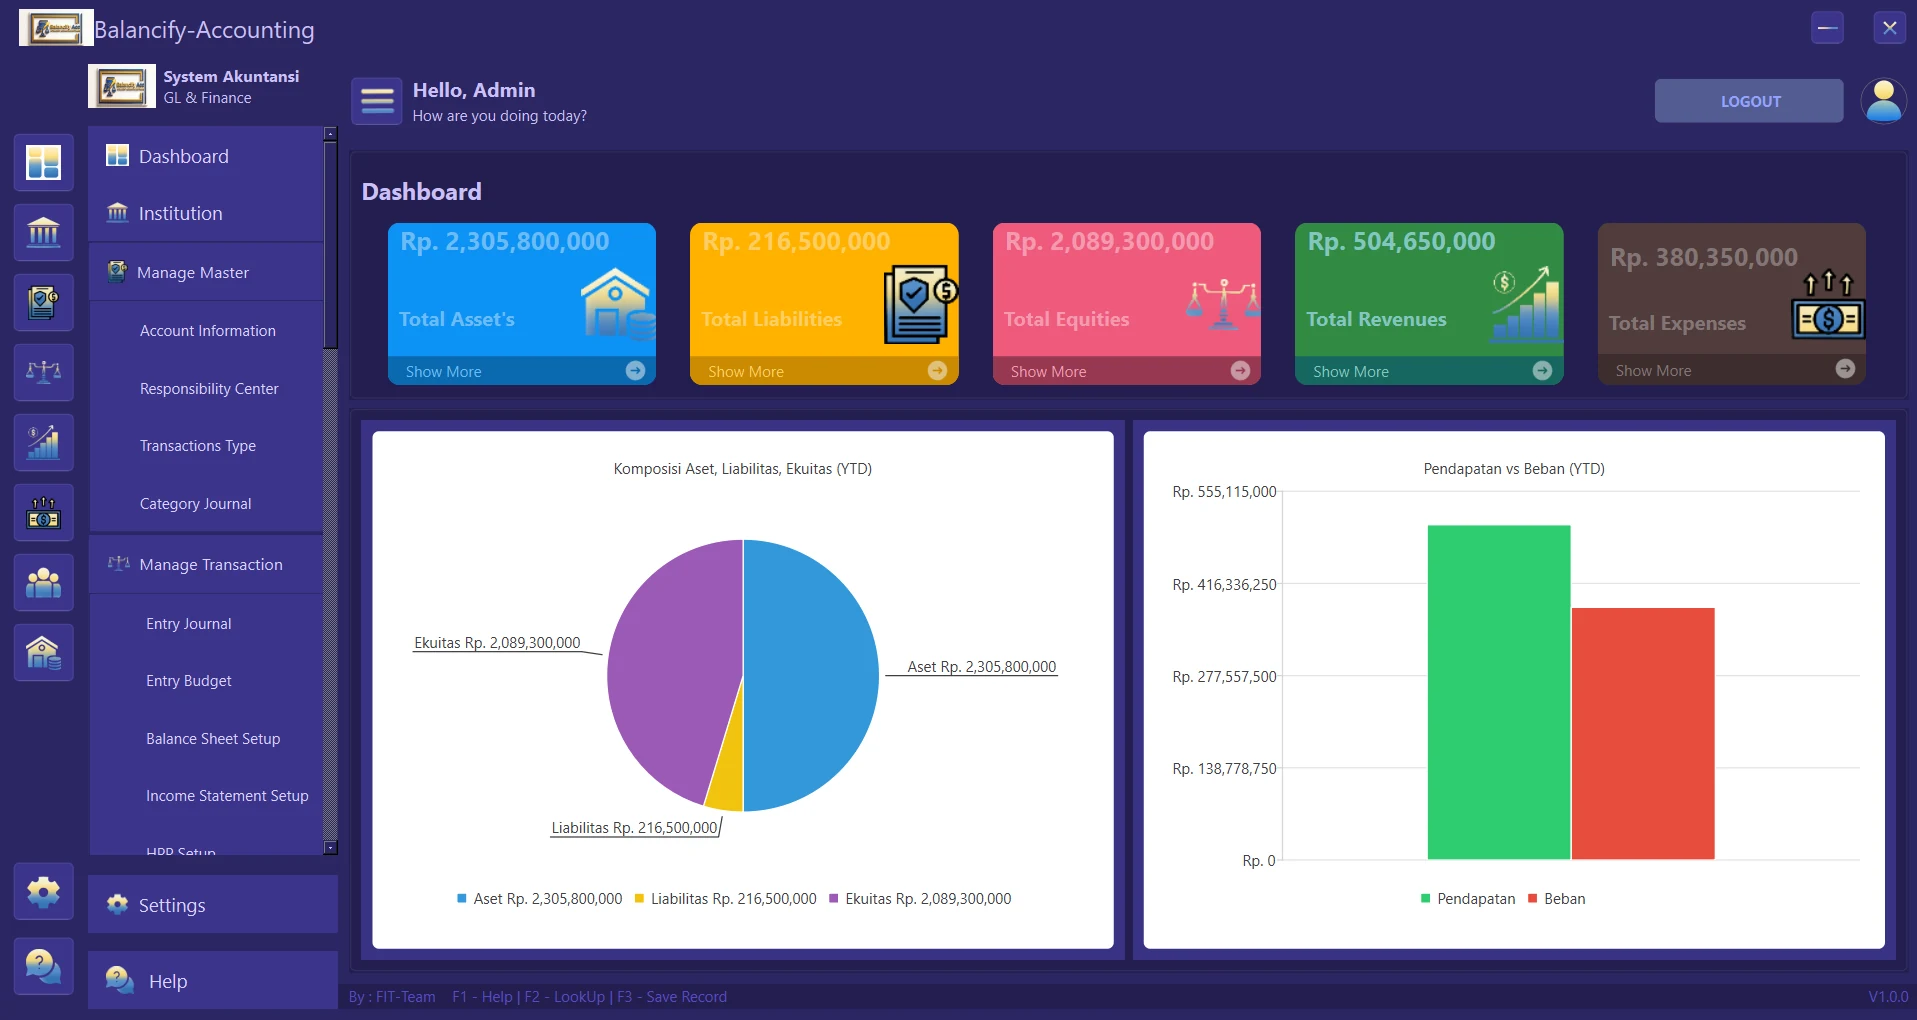Viewport: 1917px width, 1020px height.
Task: Click Show More on Total Asset's card
Action: click(443, 372)
